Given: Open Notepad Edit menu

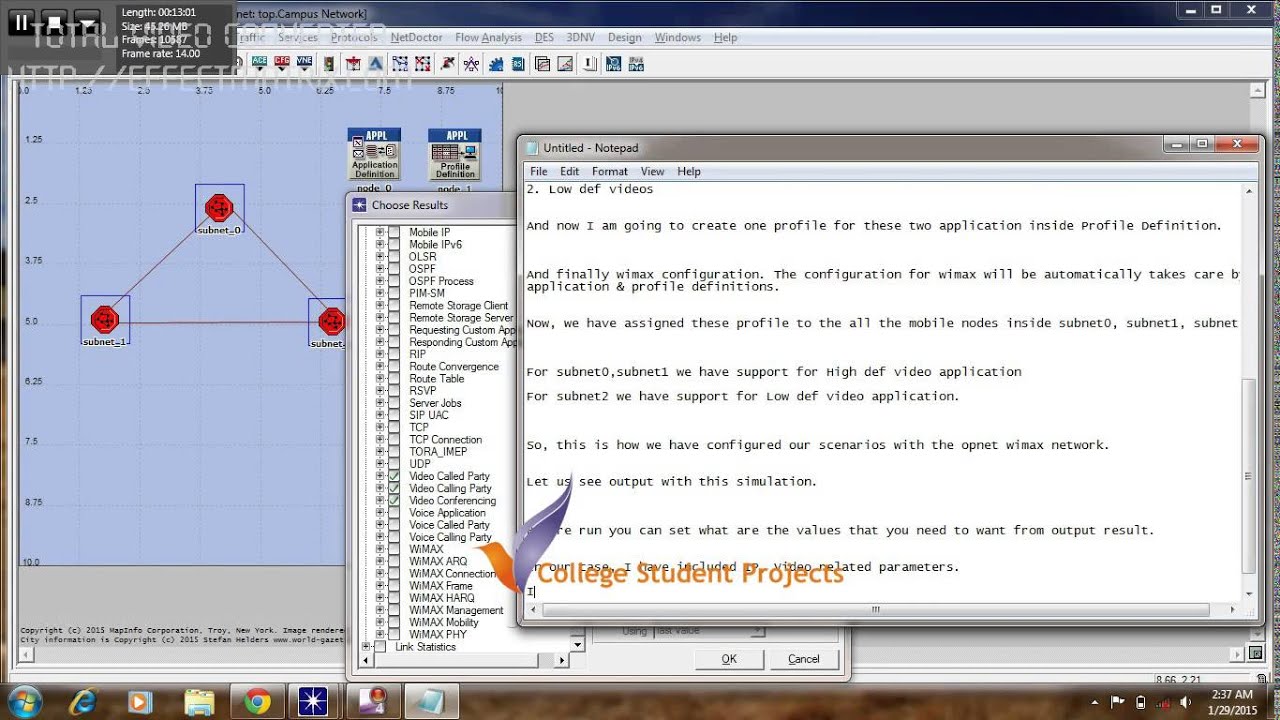Looking at the screenshot, I should click(x=569, y=171).
